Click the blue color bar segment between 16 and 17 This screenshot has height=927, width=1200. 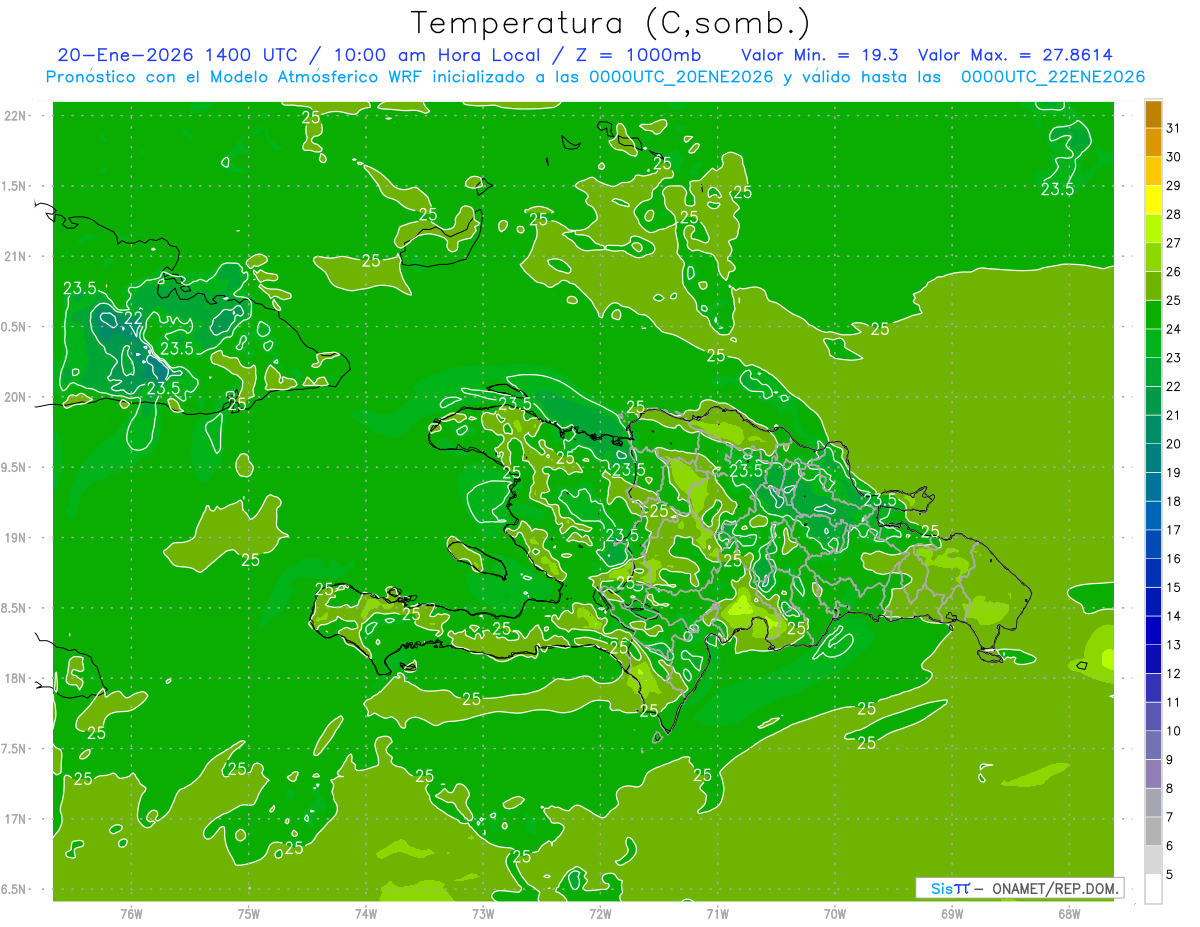[x=1153, y=545]
